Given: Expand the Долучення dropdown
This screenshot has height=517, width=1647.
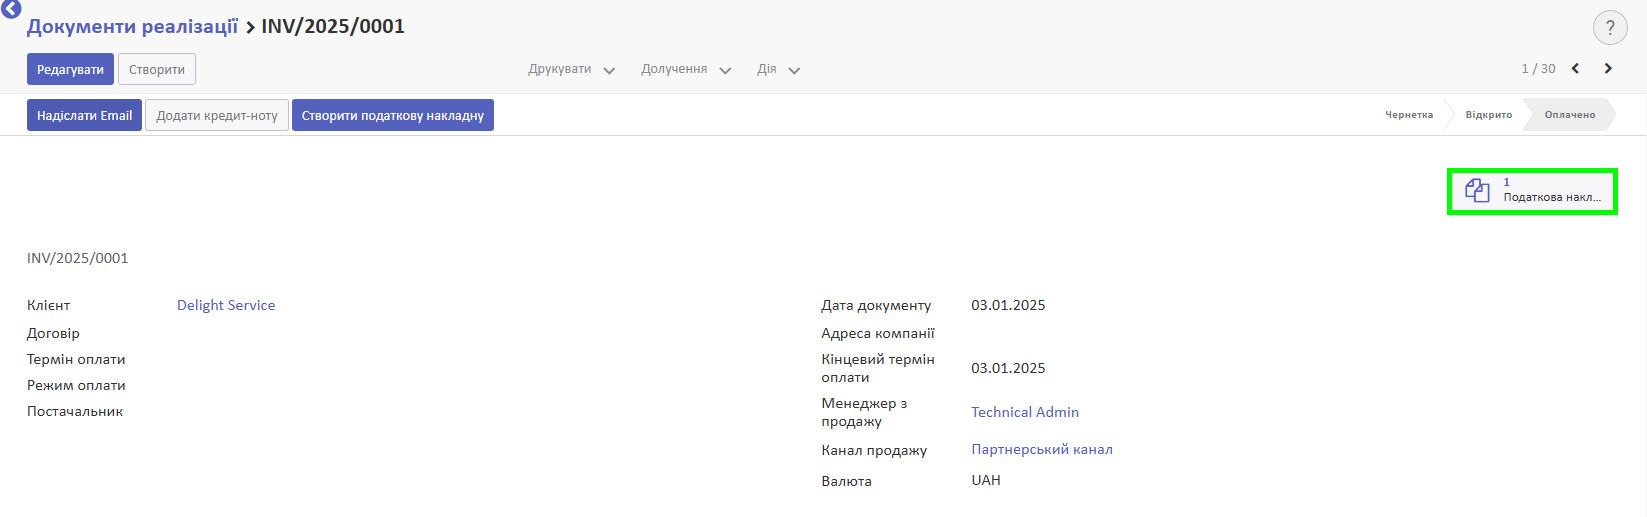Looking at the screenshot, I should click(x=686, y=70).
